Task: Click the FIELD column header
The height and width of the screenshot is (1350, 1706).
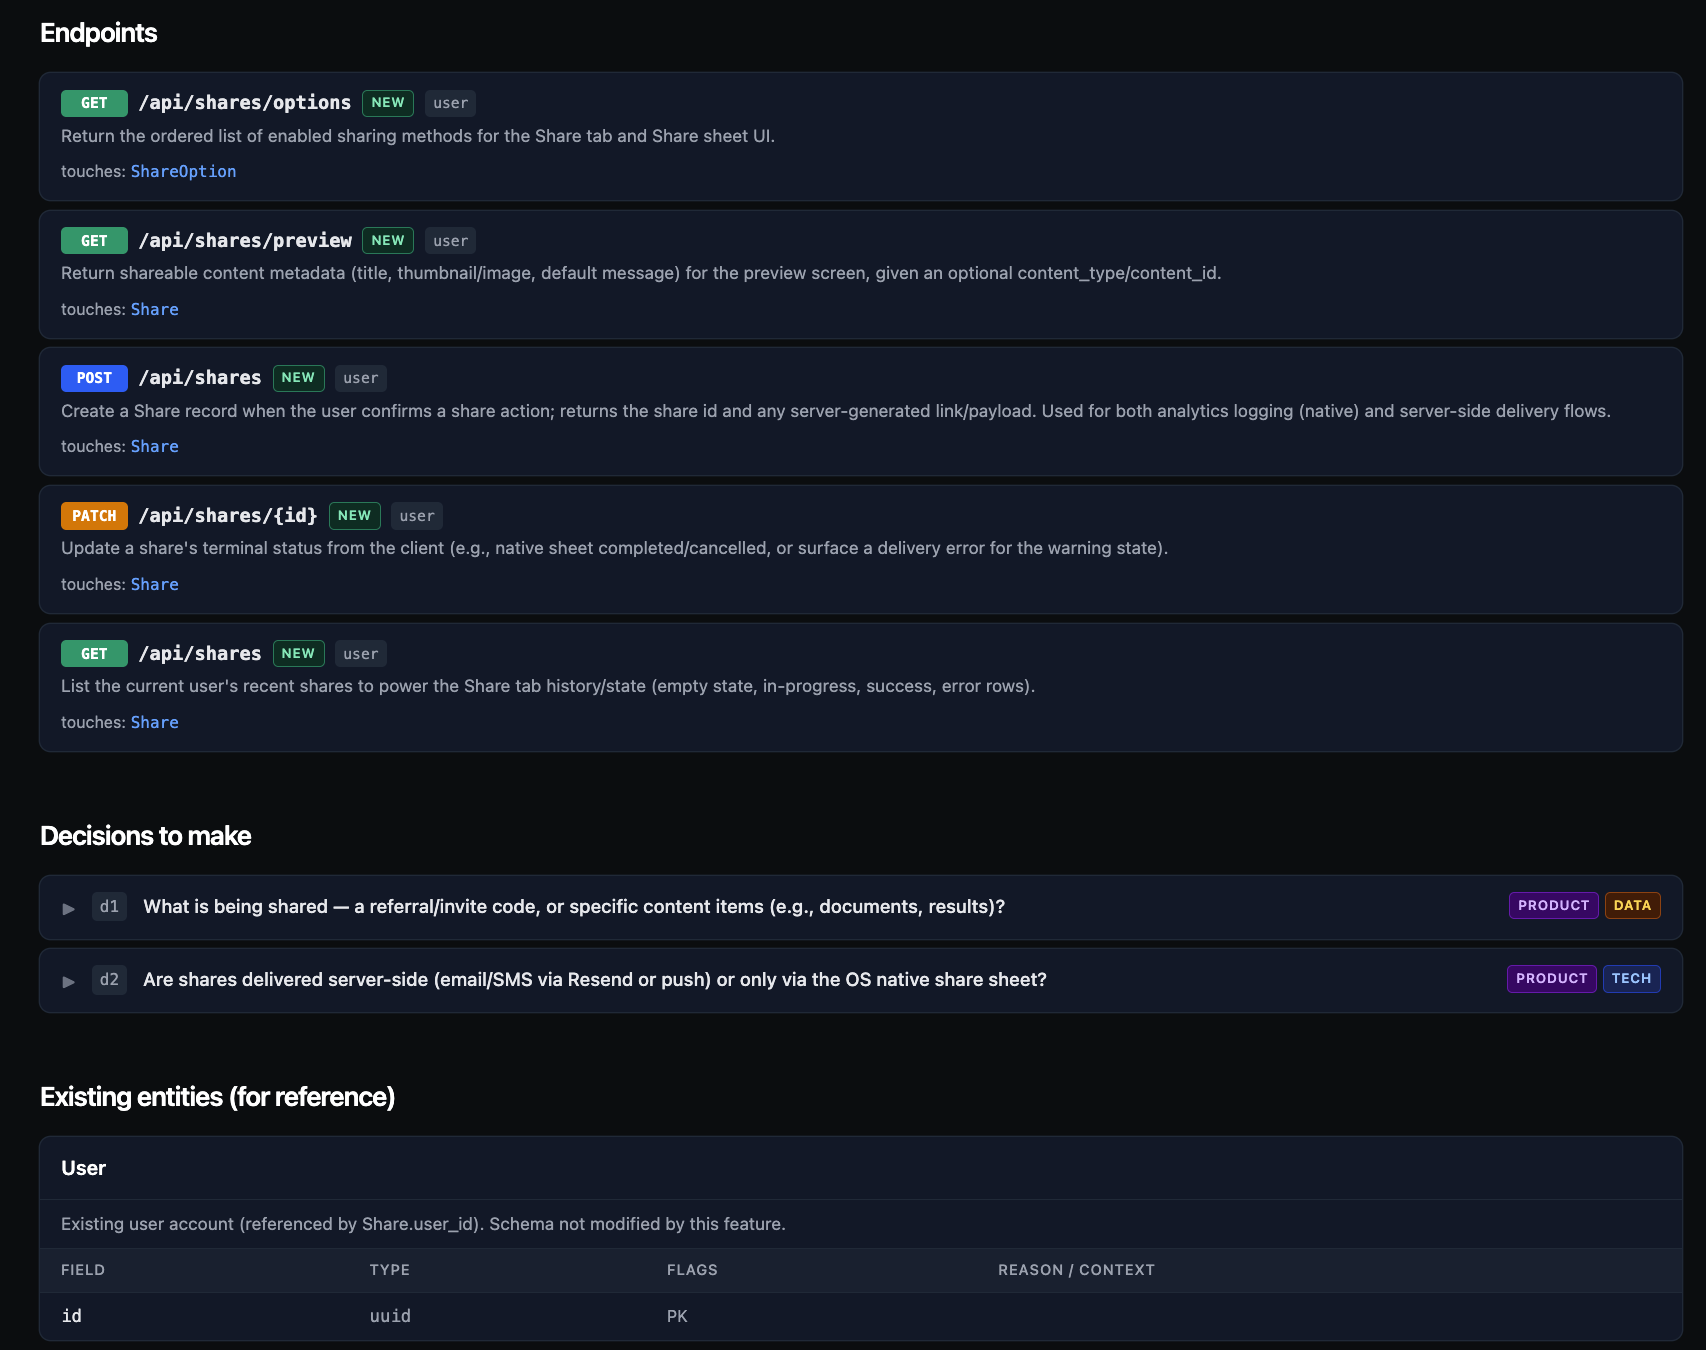Action: point(83,1270)
